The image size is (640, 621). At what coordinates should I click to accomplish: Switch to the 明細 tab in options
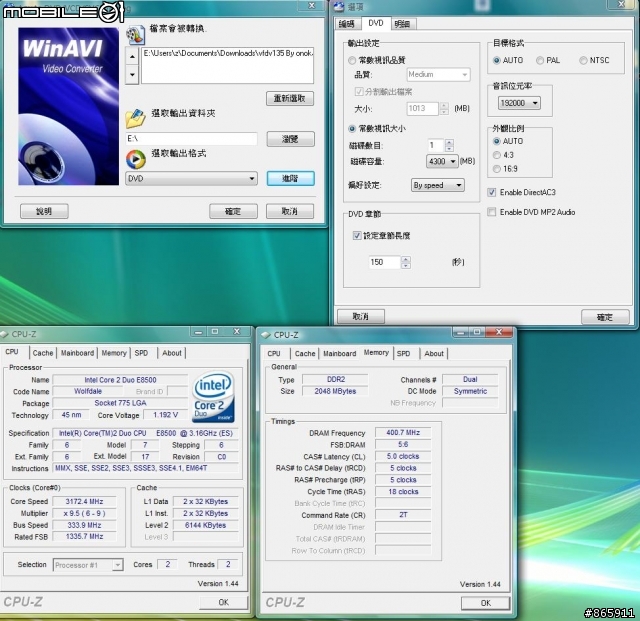pos(402,24)
